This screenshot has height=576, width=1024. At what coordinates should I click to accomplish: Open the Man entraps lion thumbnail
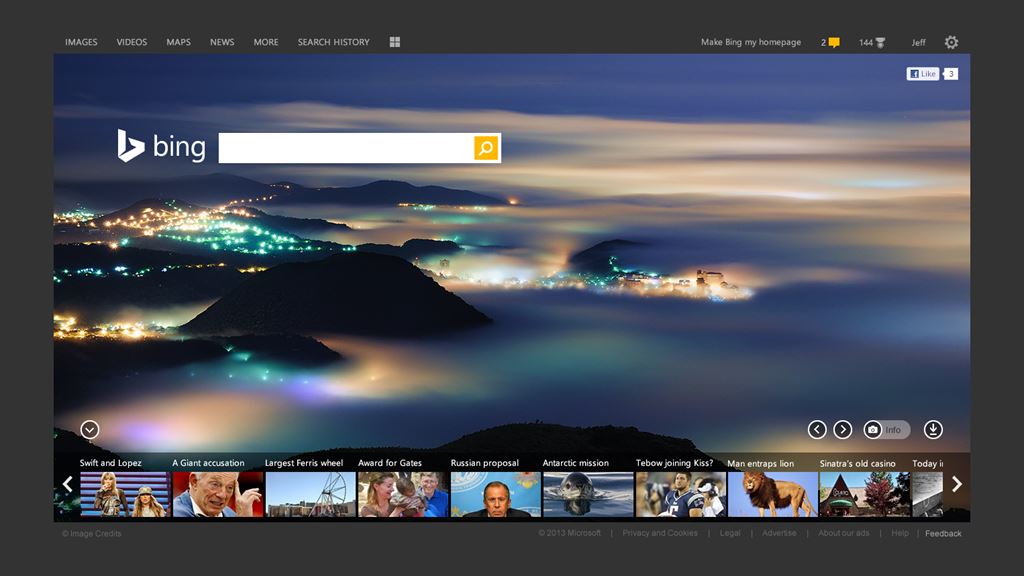coord(773,494)
